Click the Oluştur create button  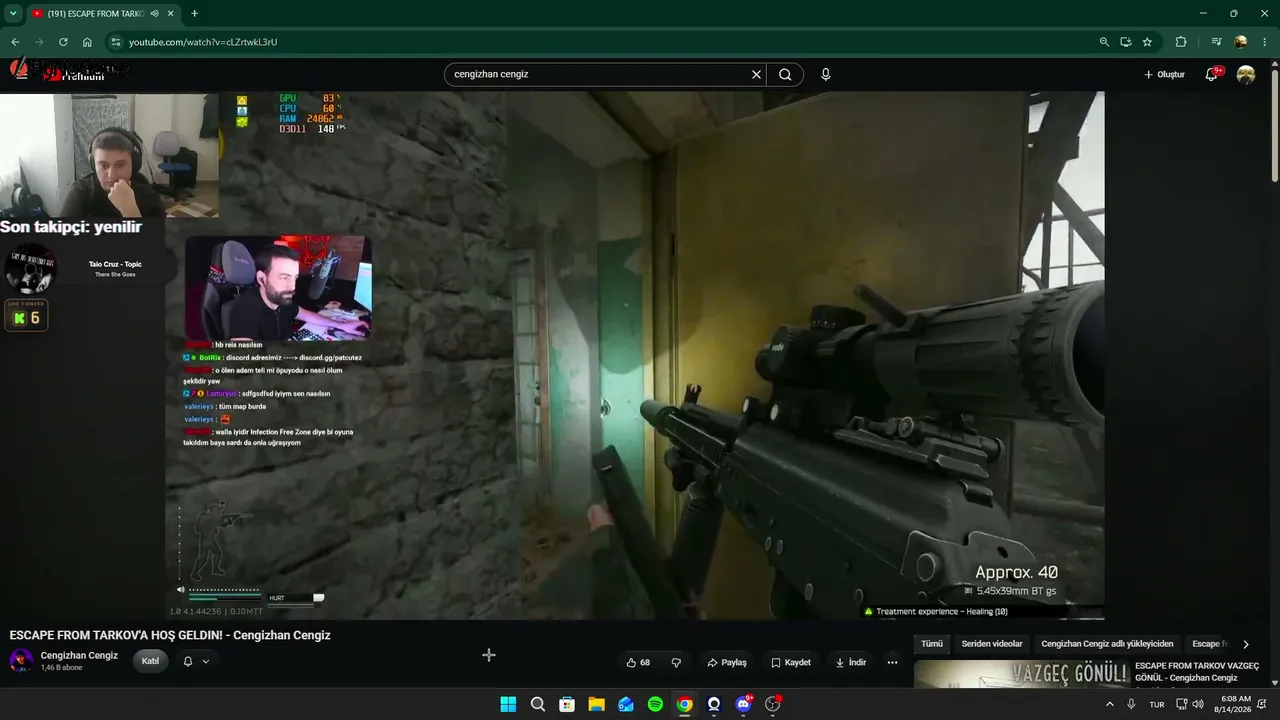click(x=1164, y=75)
